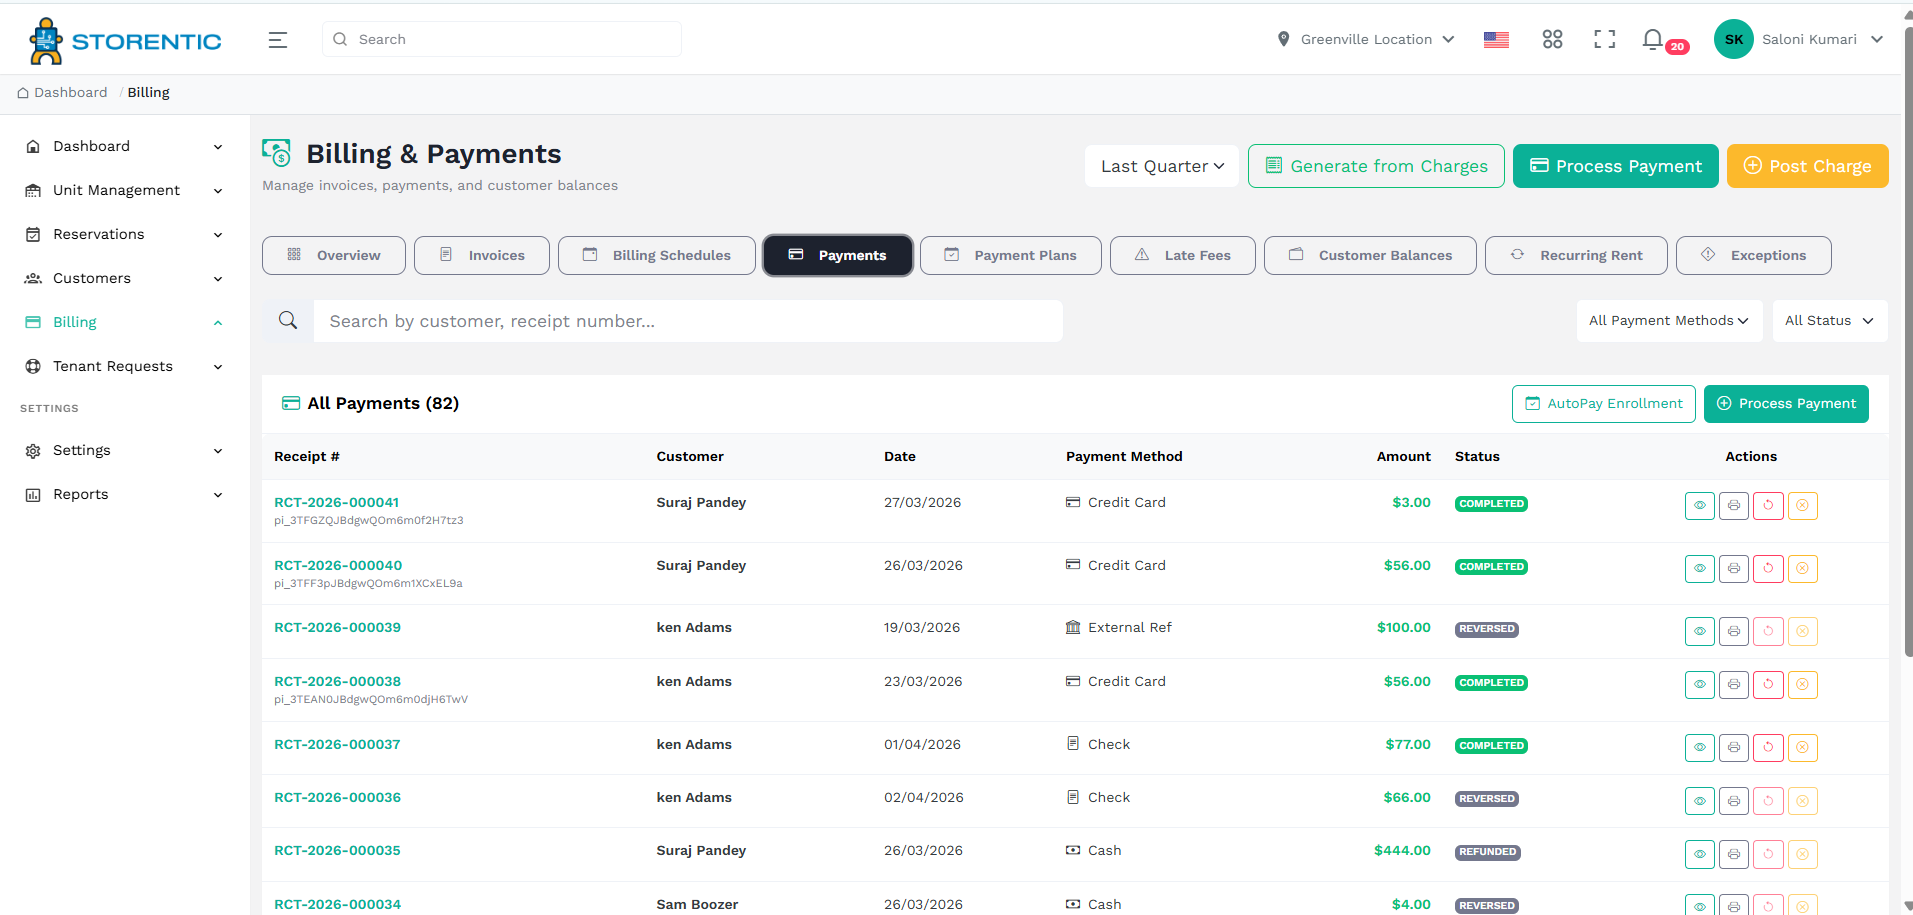Refund the $100.00 ken Adams payment
1913x915 pixels.
pos(1767,631)
